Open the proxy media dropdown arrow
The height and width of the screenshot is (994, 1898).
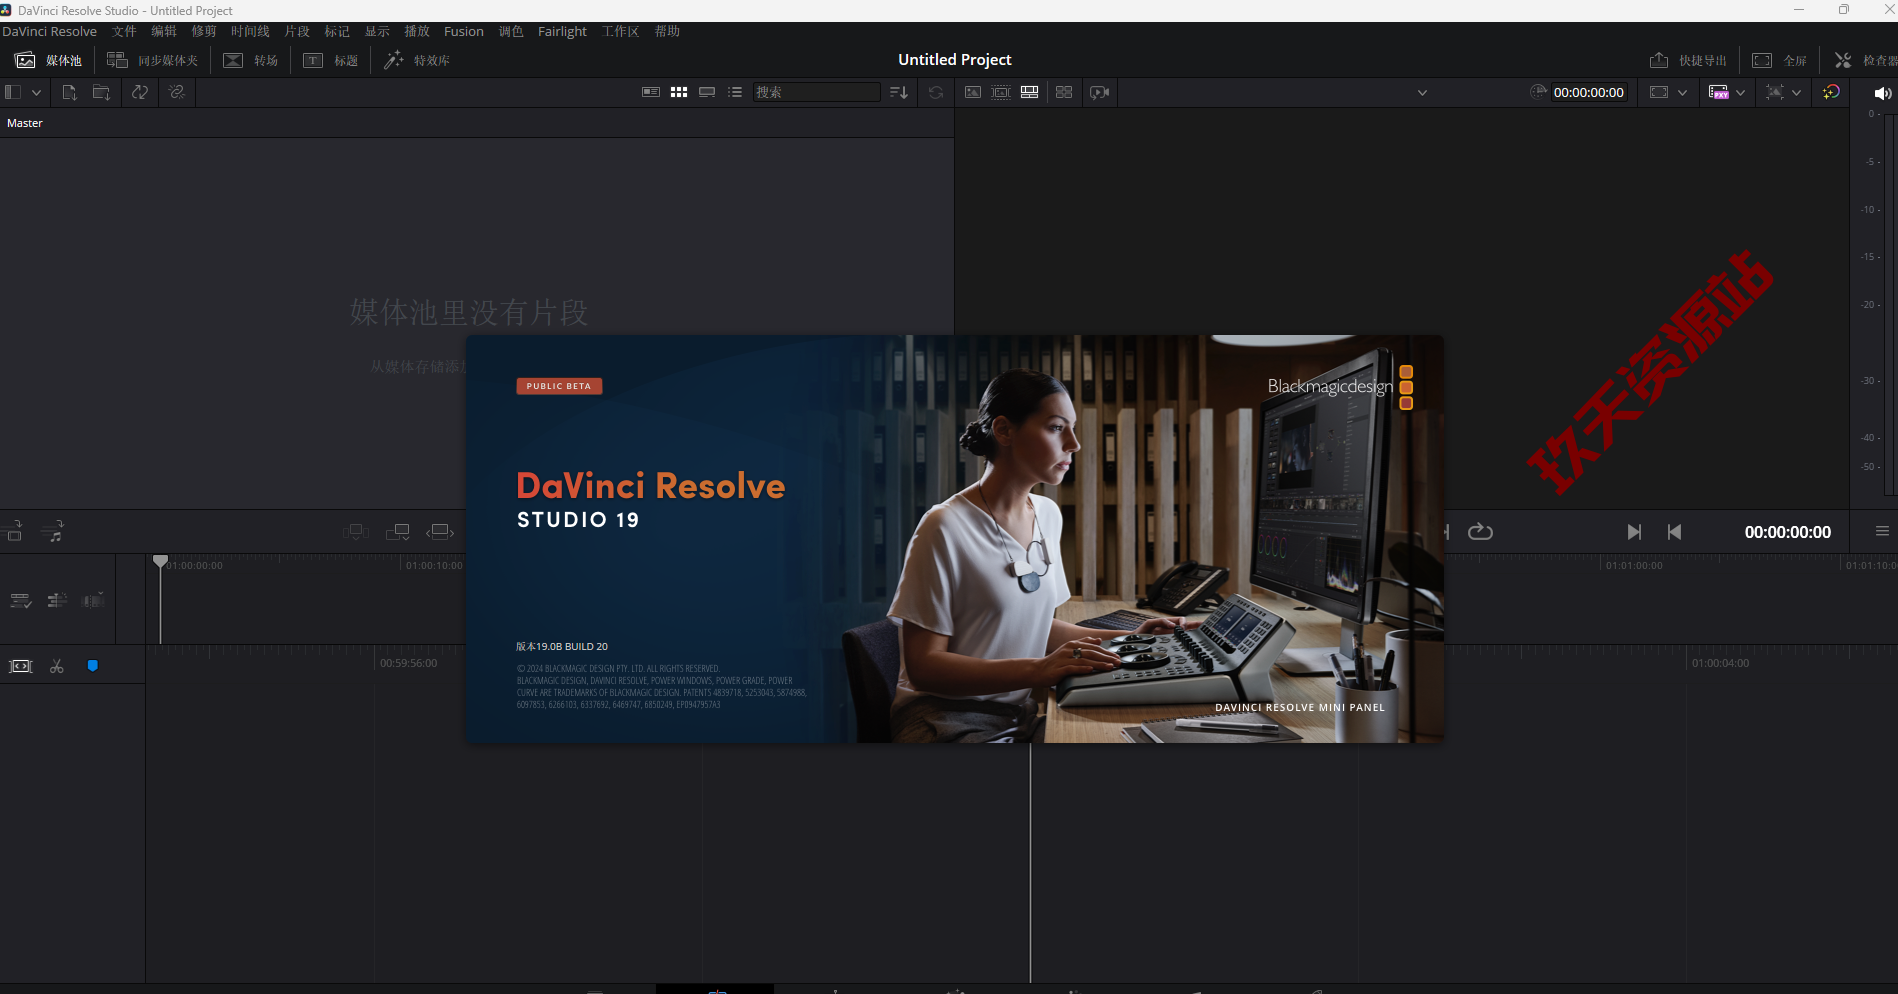pyautogui.click(x=1740, y=93)
